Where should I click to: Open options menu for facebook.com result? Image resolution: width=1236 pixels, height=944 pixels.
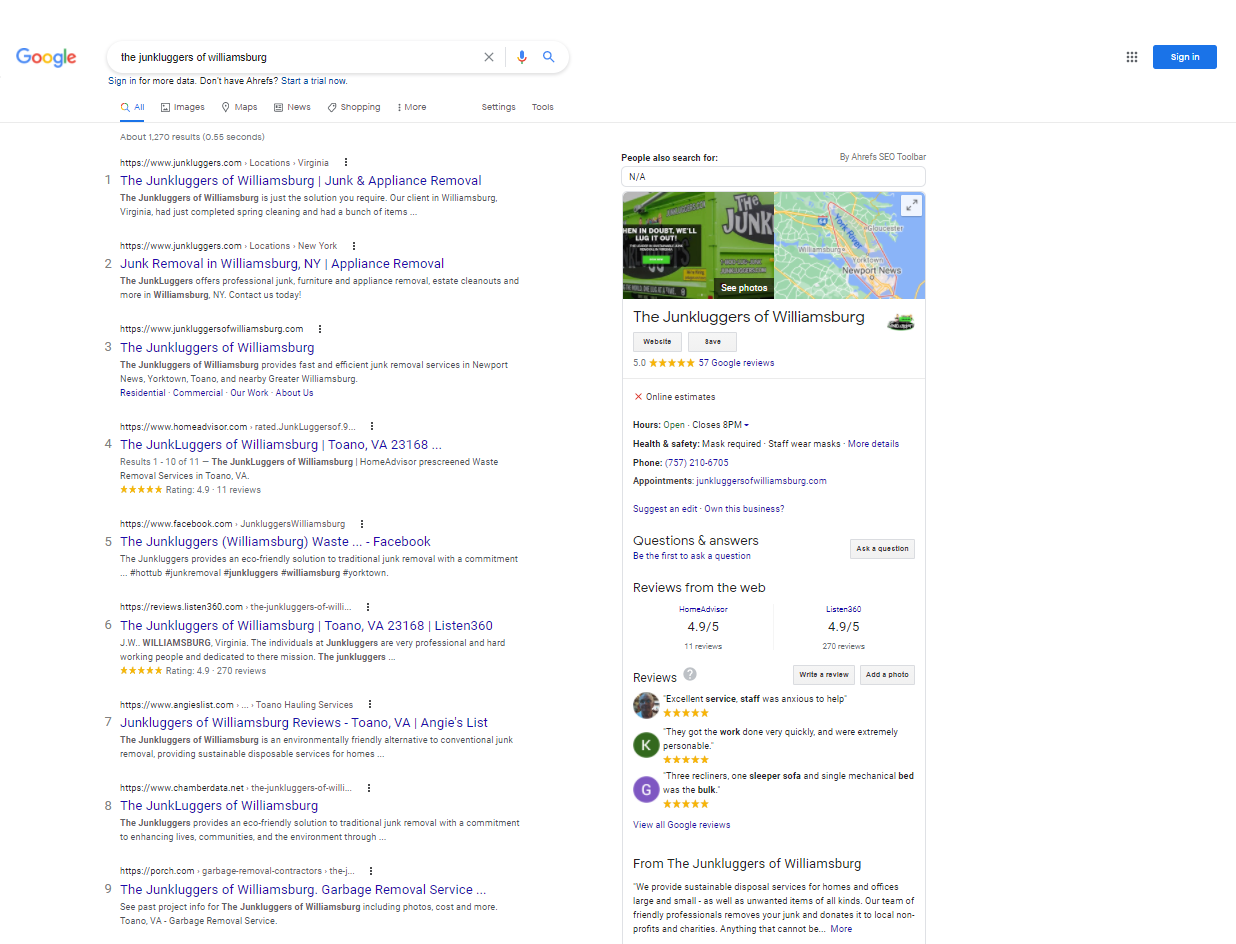point(362,523)
